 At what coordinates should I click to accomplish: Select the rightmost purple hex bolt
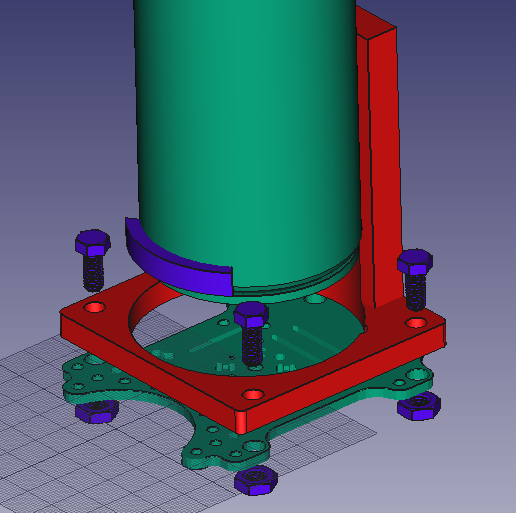(x=415, y=279)
